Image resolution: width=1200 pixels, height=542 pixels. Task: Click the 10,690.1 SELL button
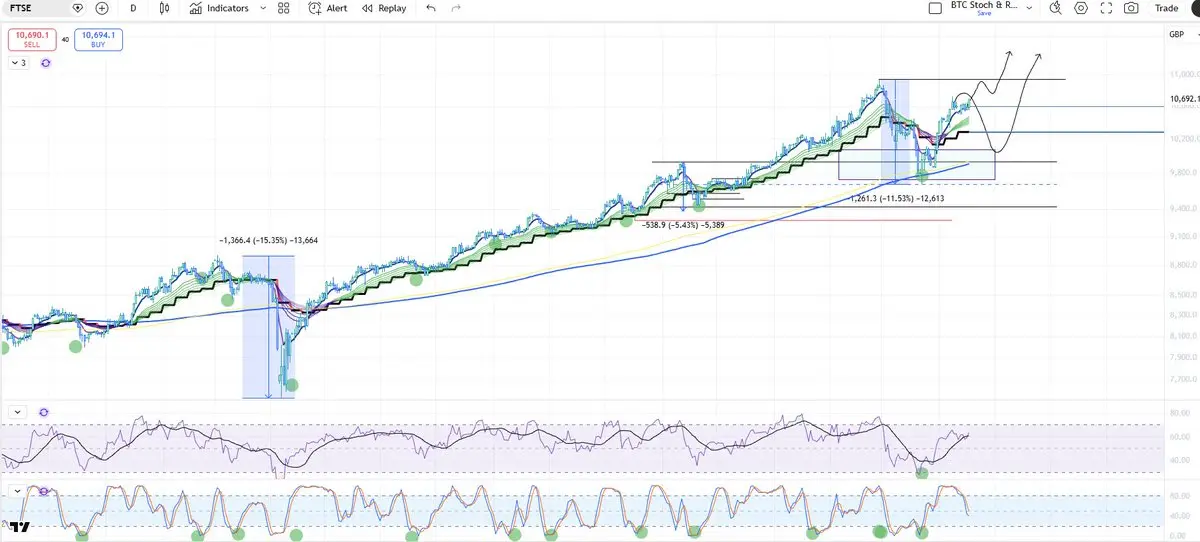pos(32,40)
